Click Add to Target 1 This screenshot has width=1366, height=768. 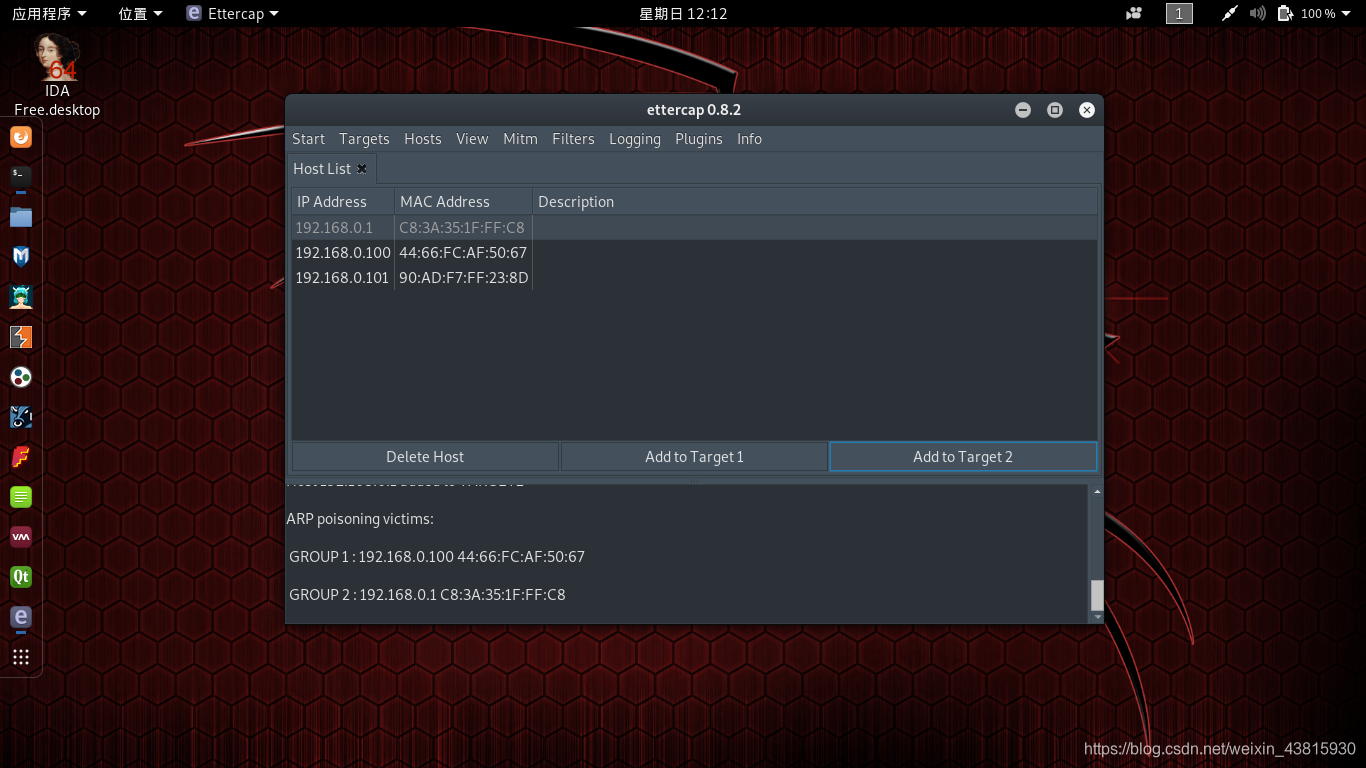pos(694,457)
